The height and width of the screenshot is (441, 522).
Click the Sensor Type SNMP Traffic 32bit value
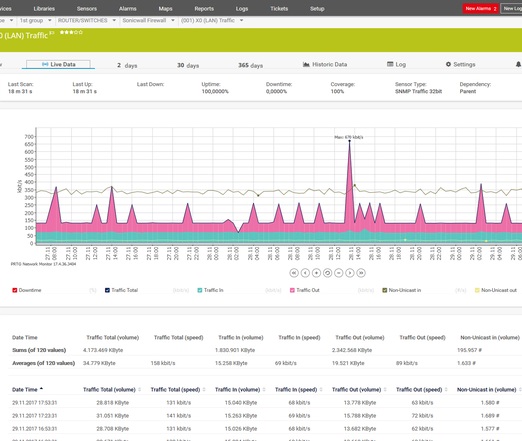point(418,91)
